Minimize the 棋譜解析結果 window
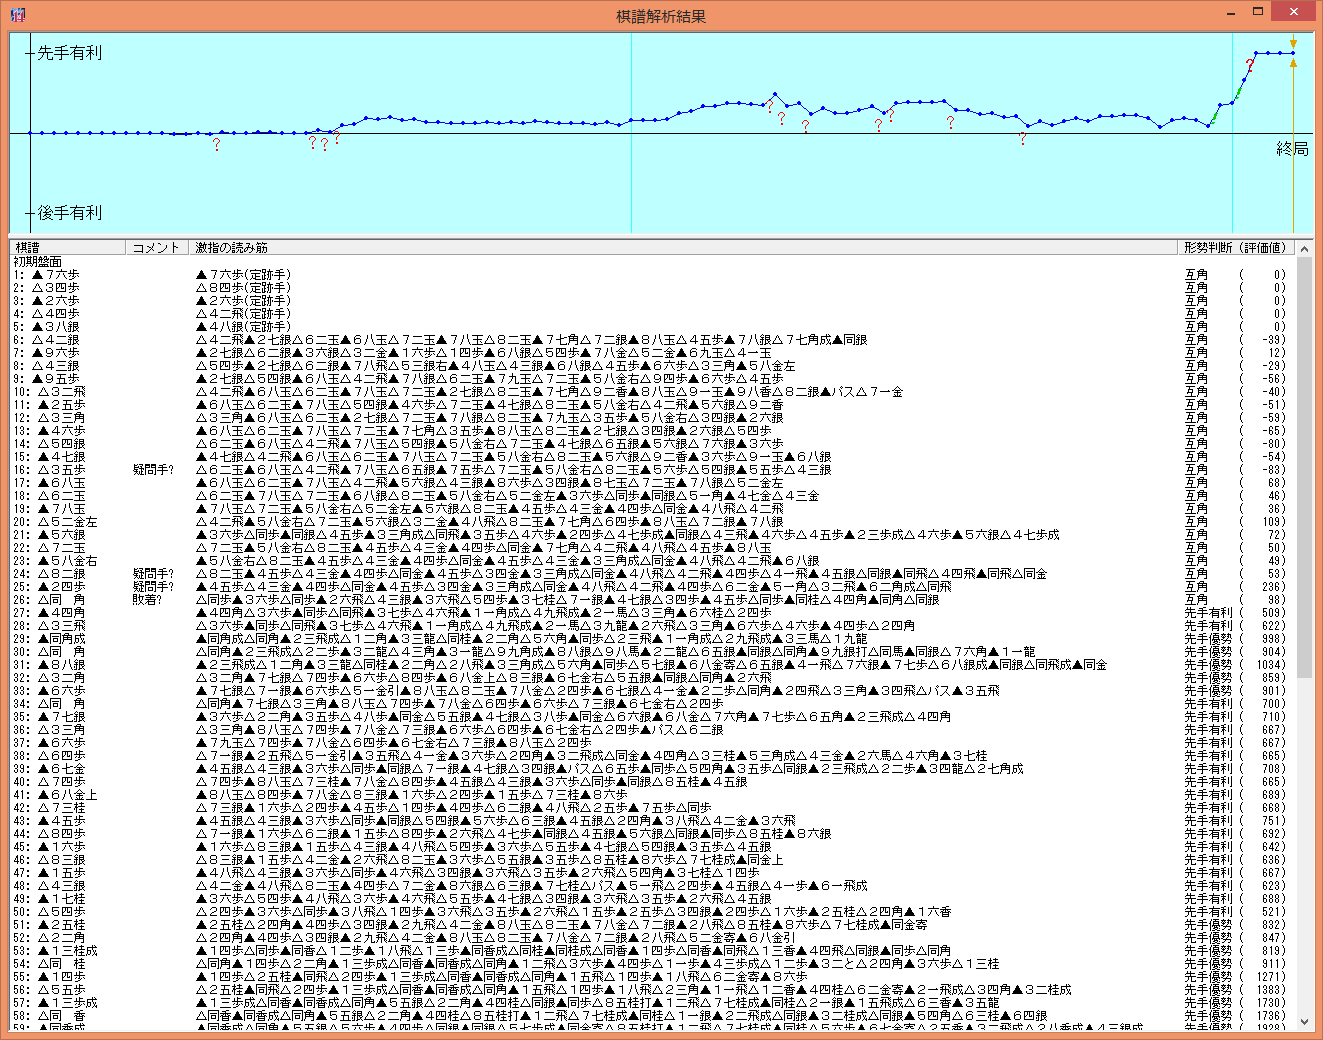The width and height of the screenshot is (1323, 1040). point(1230,13)
